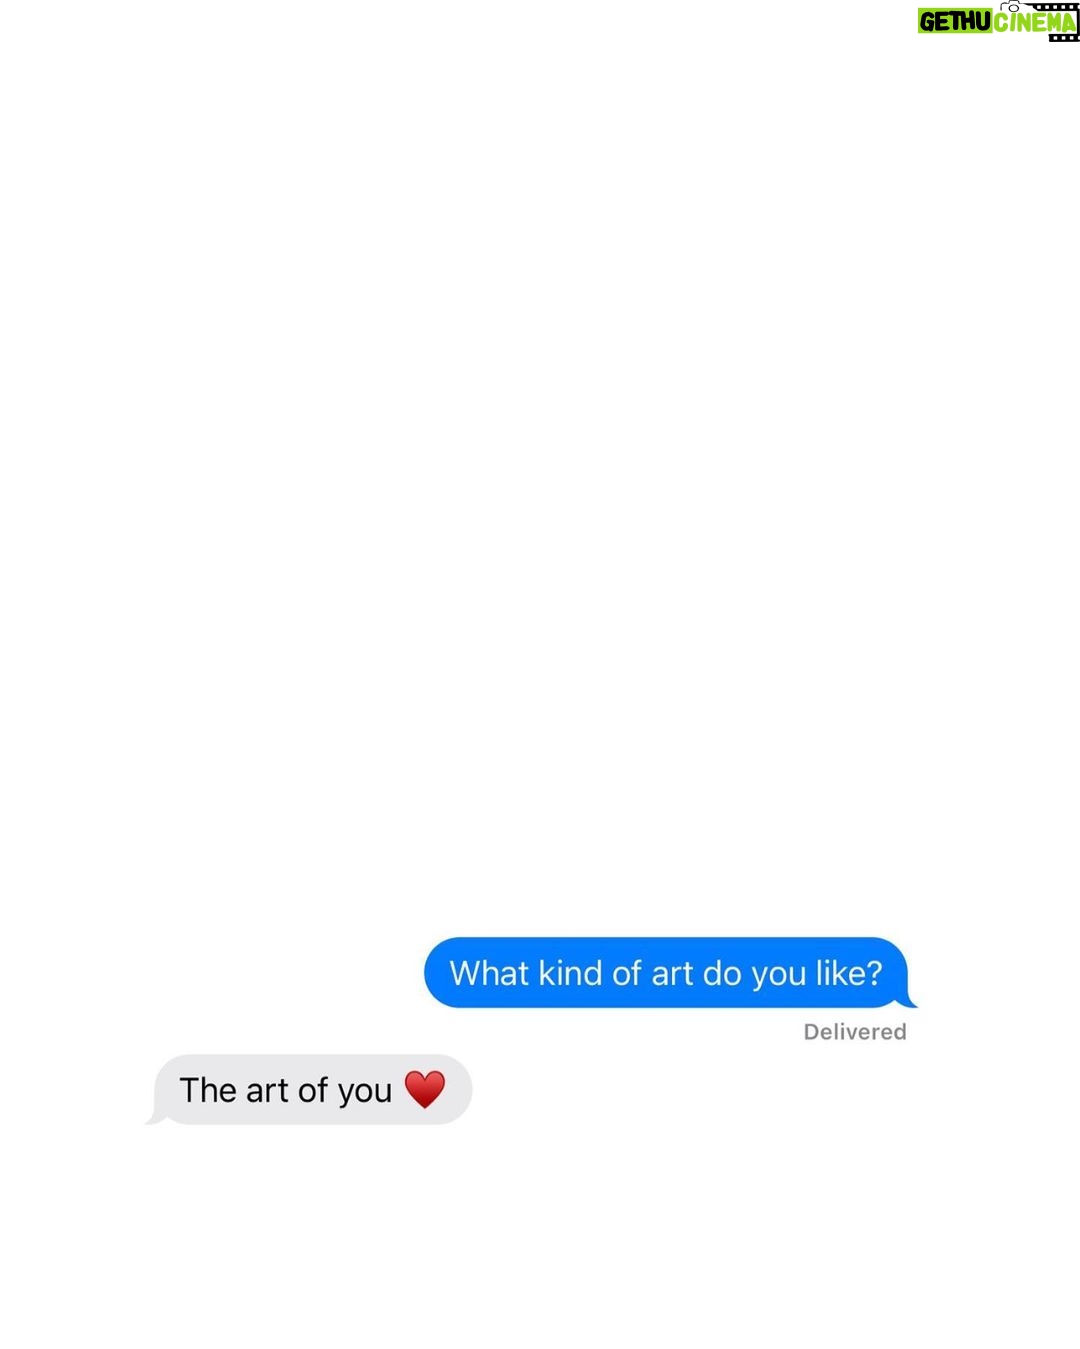Image resolution: width=1080 pixels, height=1349 pixels.
Task: Click the CINEMA text in the watermark
Action: tap(1035, 21)
